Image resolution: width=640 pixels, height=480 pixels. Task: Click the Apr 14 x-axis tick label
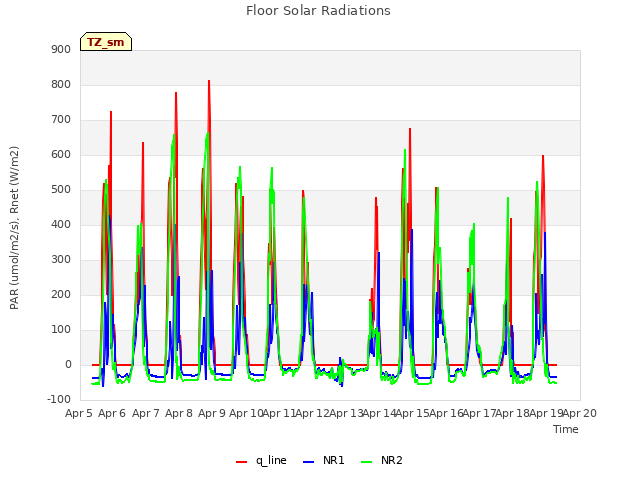pyautogui.click(x=379, y=413)
